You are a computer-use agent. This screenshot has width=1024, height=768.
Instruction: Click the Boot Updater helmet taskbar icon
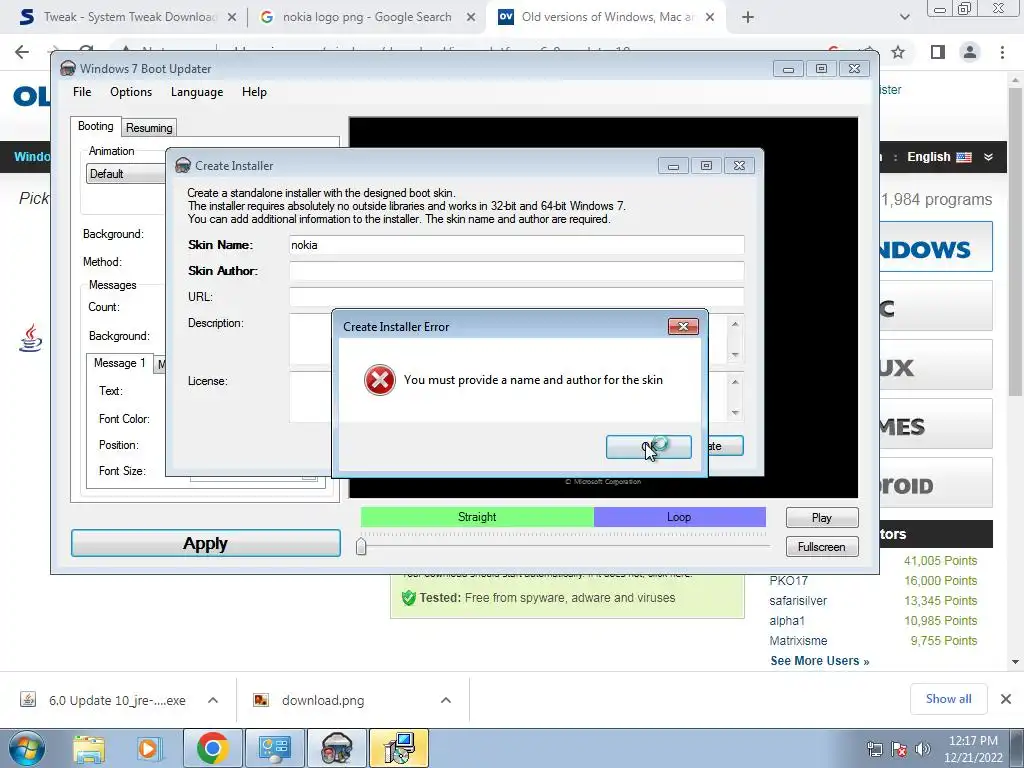pos(337,748)
